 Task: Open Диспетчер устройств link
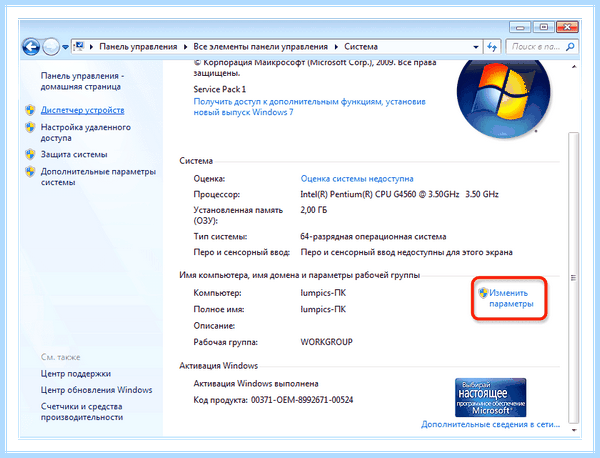click(83, 110)
